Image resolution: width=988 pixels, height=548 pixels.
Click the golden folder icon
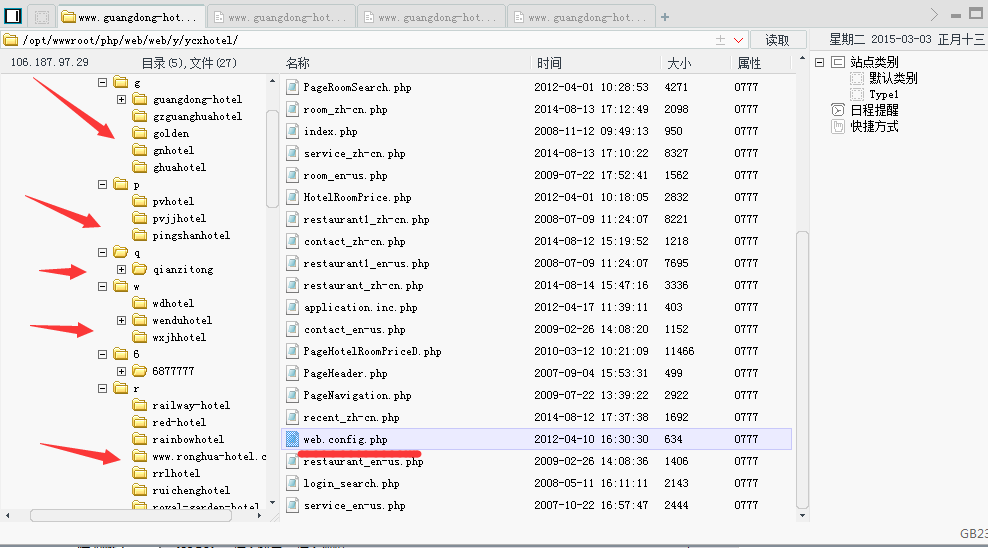coord(140,133)
